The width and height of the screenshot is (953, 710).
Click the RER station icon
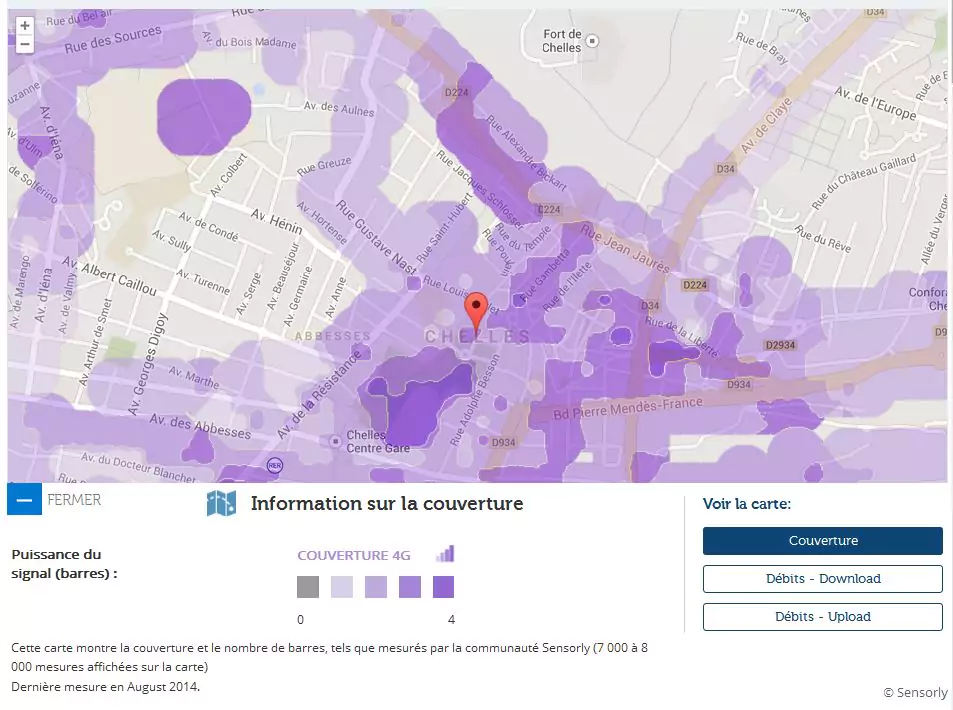(x=274, y=465)
